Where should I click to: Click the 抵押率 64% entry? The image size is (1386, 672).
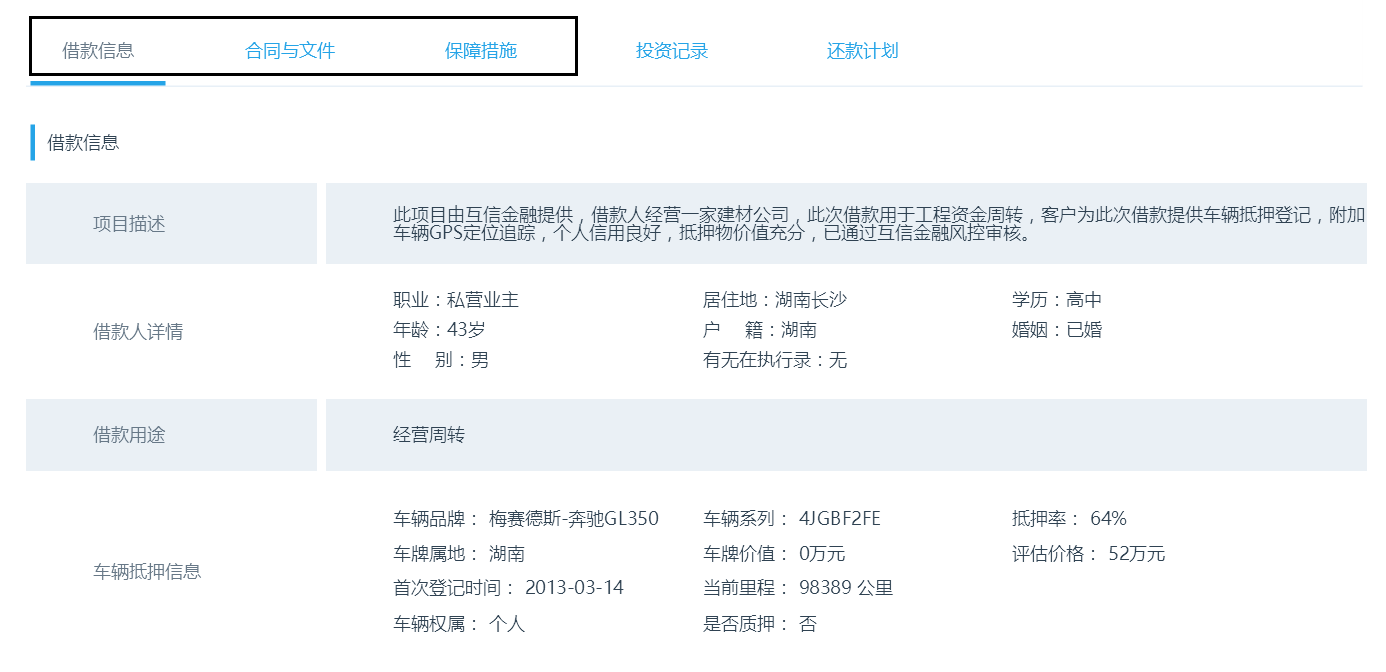1069,519
